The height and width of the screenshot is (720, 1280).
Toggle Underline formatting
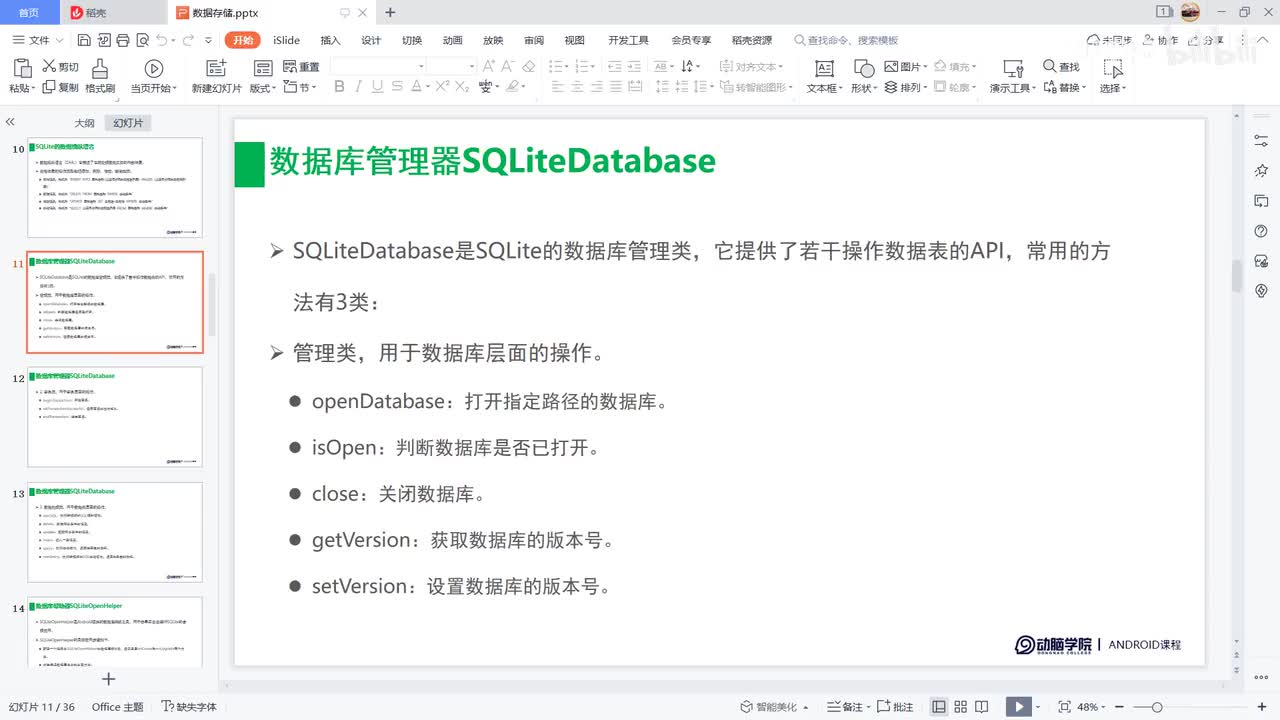click(379, 87)
